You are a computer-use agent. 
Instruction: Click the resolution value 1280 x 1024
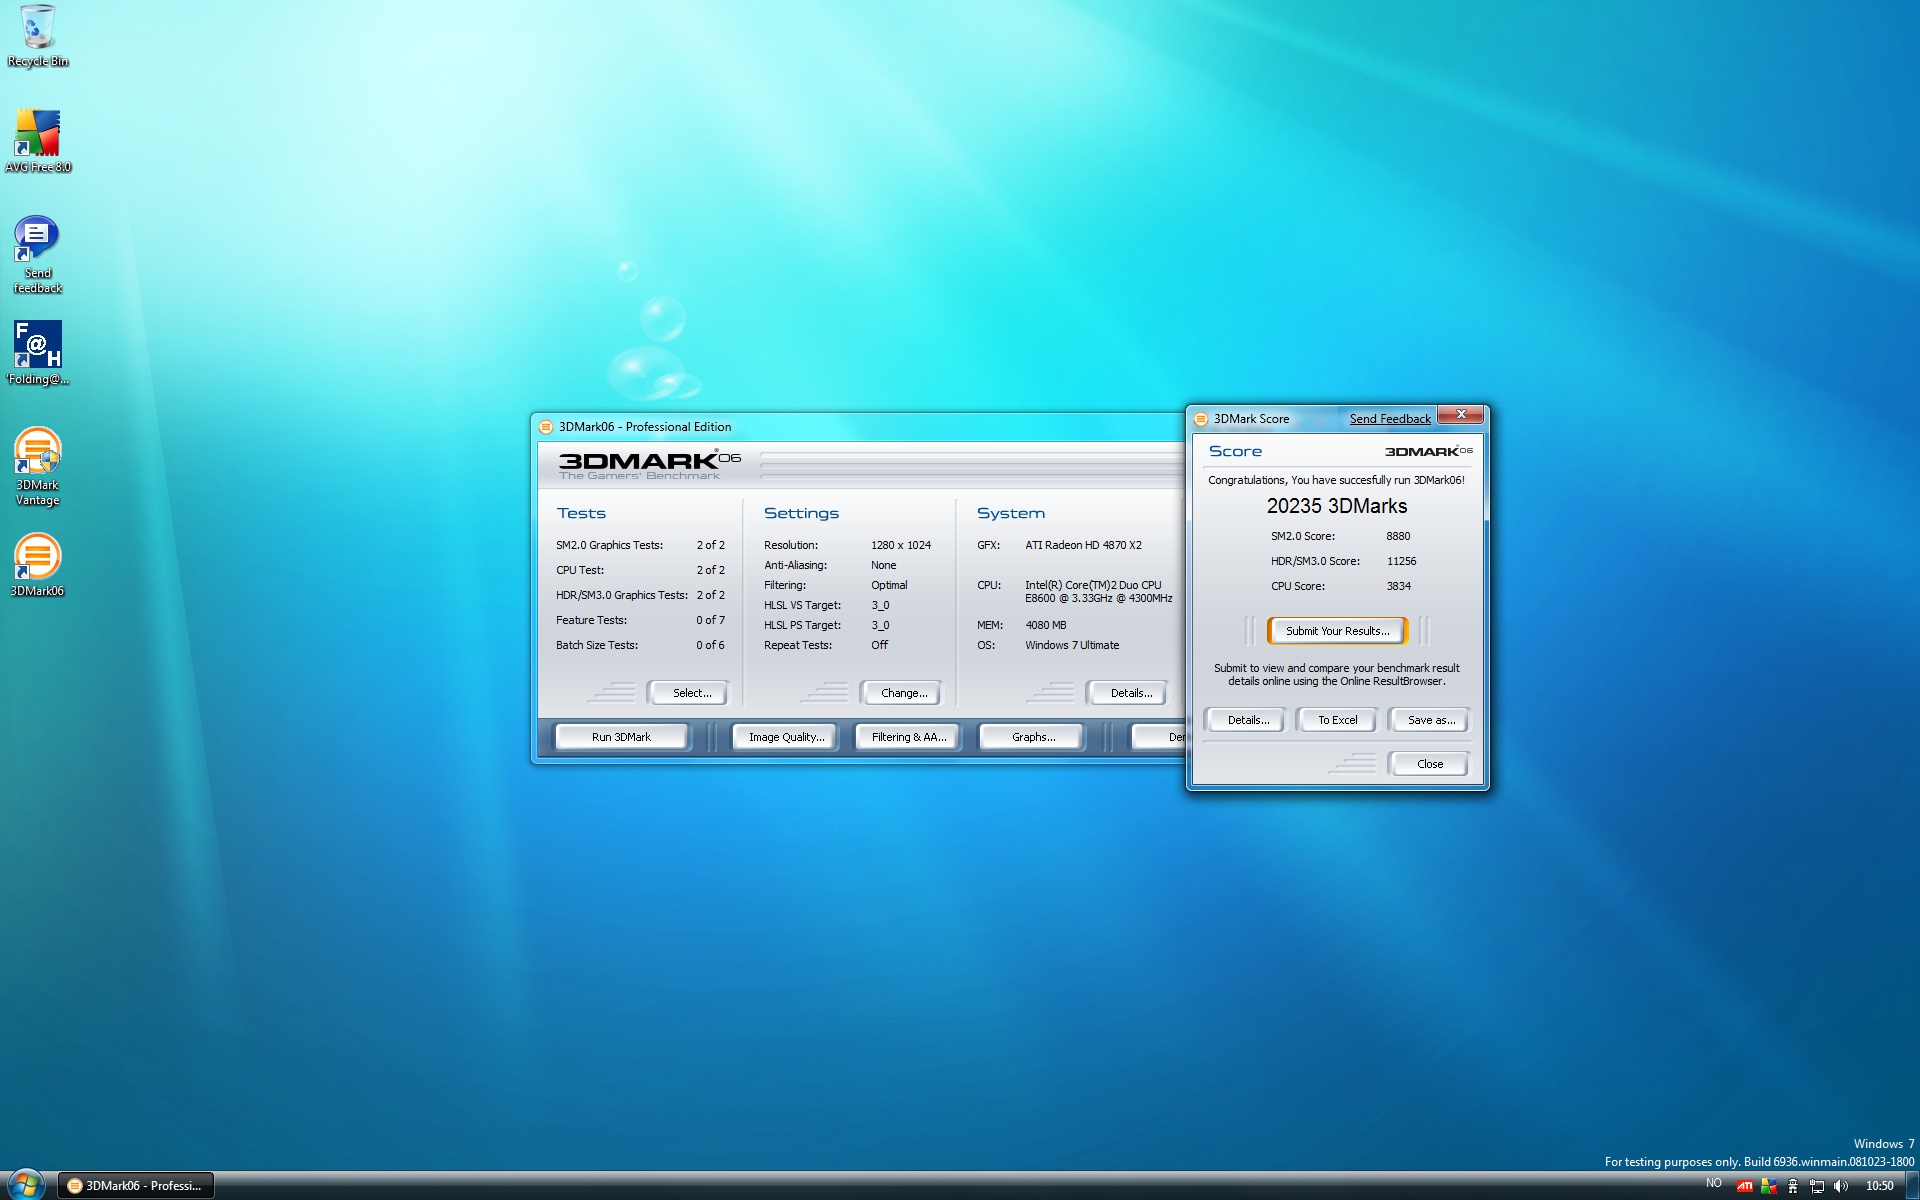click(900, 545)
